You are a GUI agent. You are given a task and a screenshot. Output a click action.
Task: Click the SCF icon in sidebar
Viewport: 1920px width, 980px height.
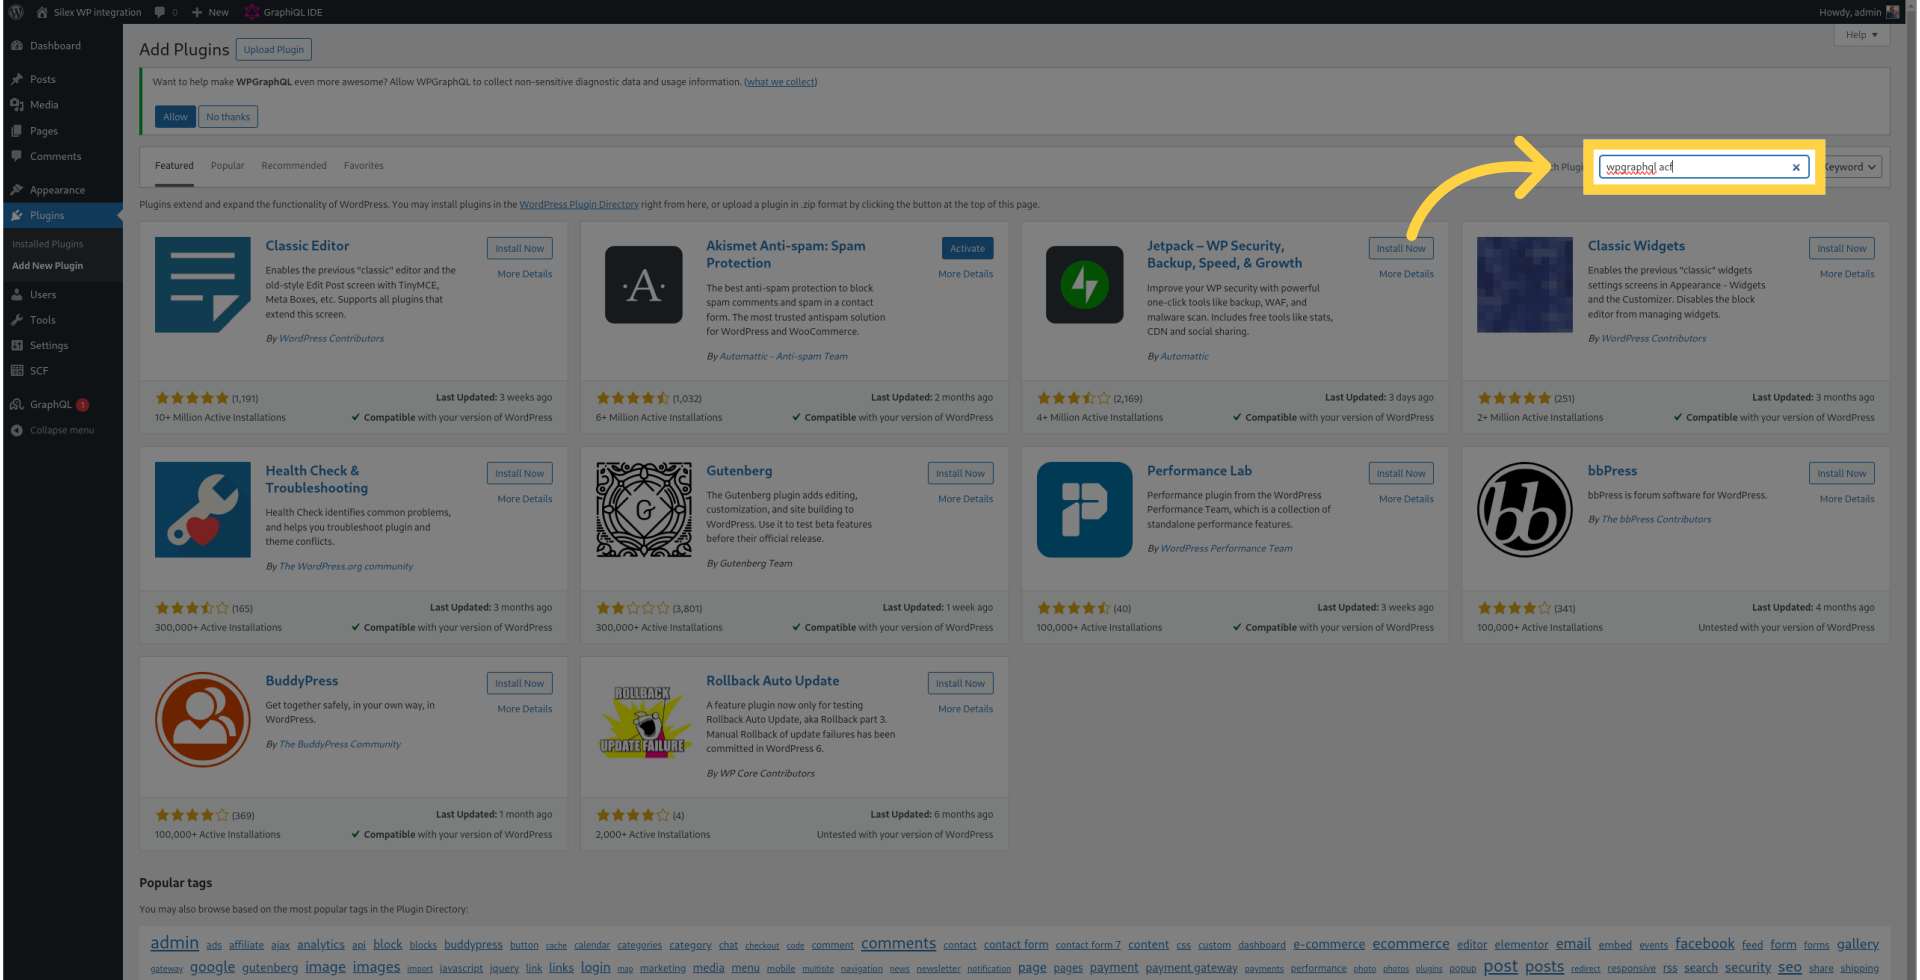click(17, 371)
